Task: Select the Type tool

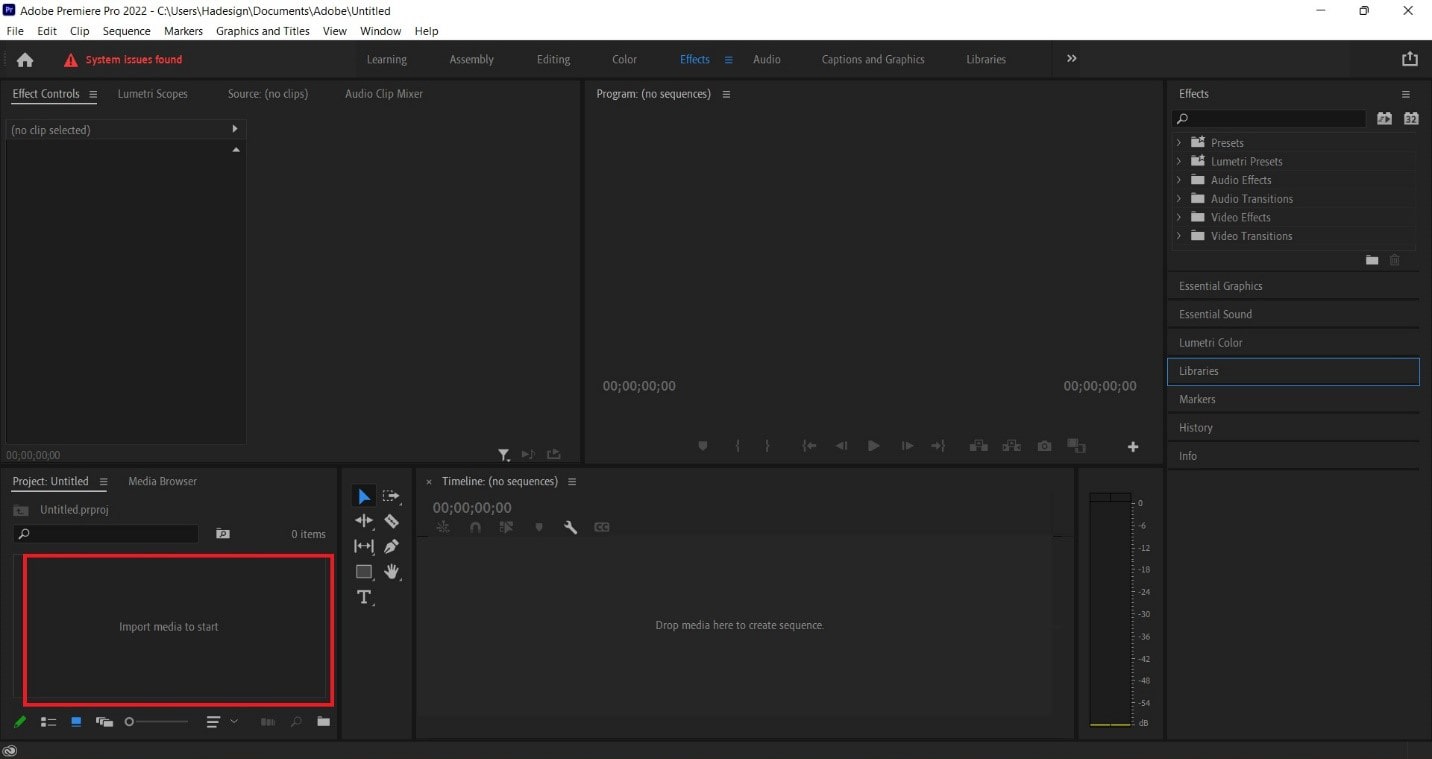Action: (364, 597)
